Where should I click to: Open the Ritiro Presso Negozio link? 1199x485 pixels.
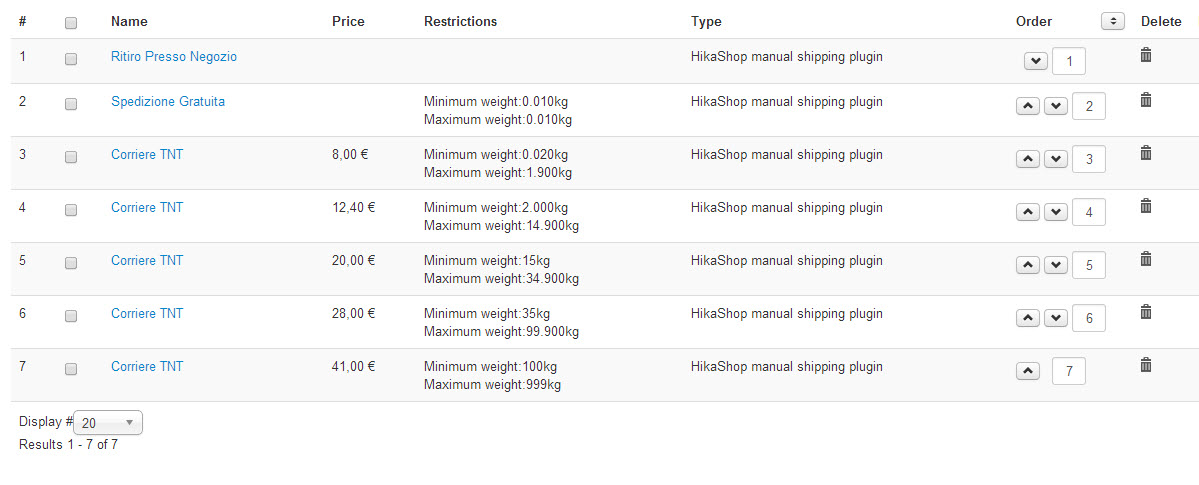pyautogui.click(x=174, y=57)
